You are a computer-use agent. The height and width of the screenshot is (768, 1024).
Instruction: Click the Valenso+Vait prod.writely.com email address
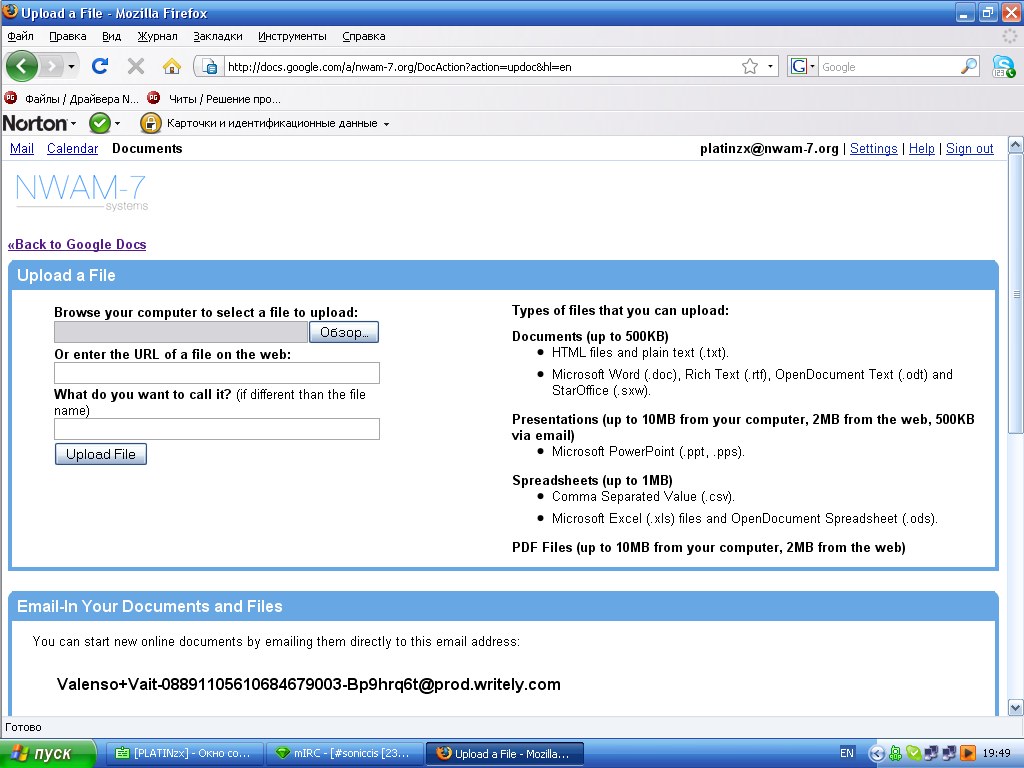pyautogui.click(x=308, y=684)
